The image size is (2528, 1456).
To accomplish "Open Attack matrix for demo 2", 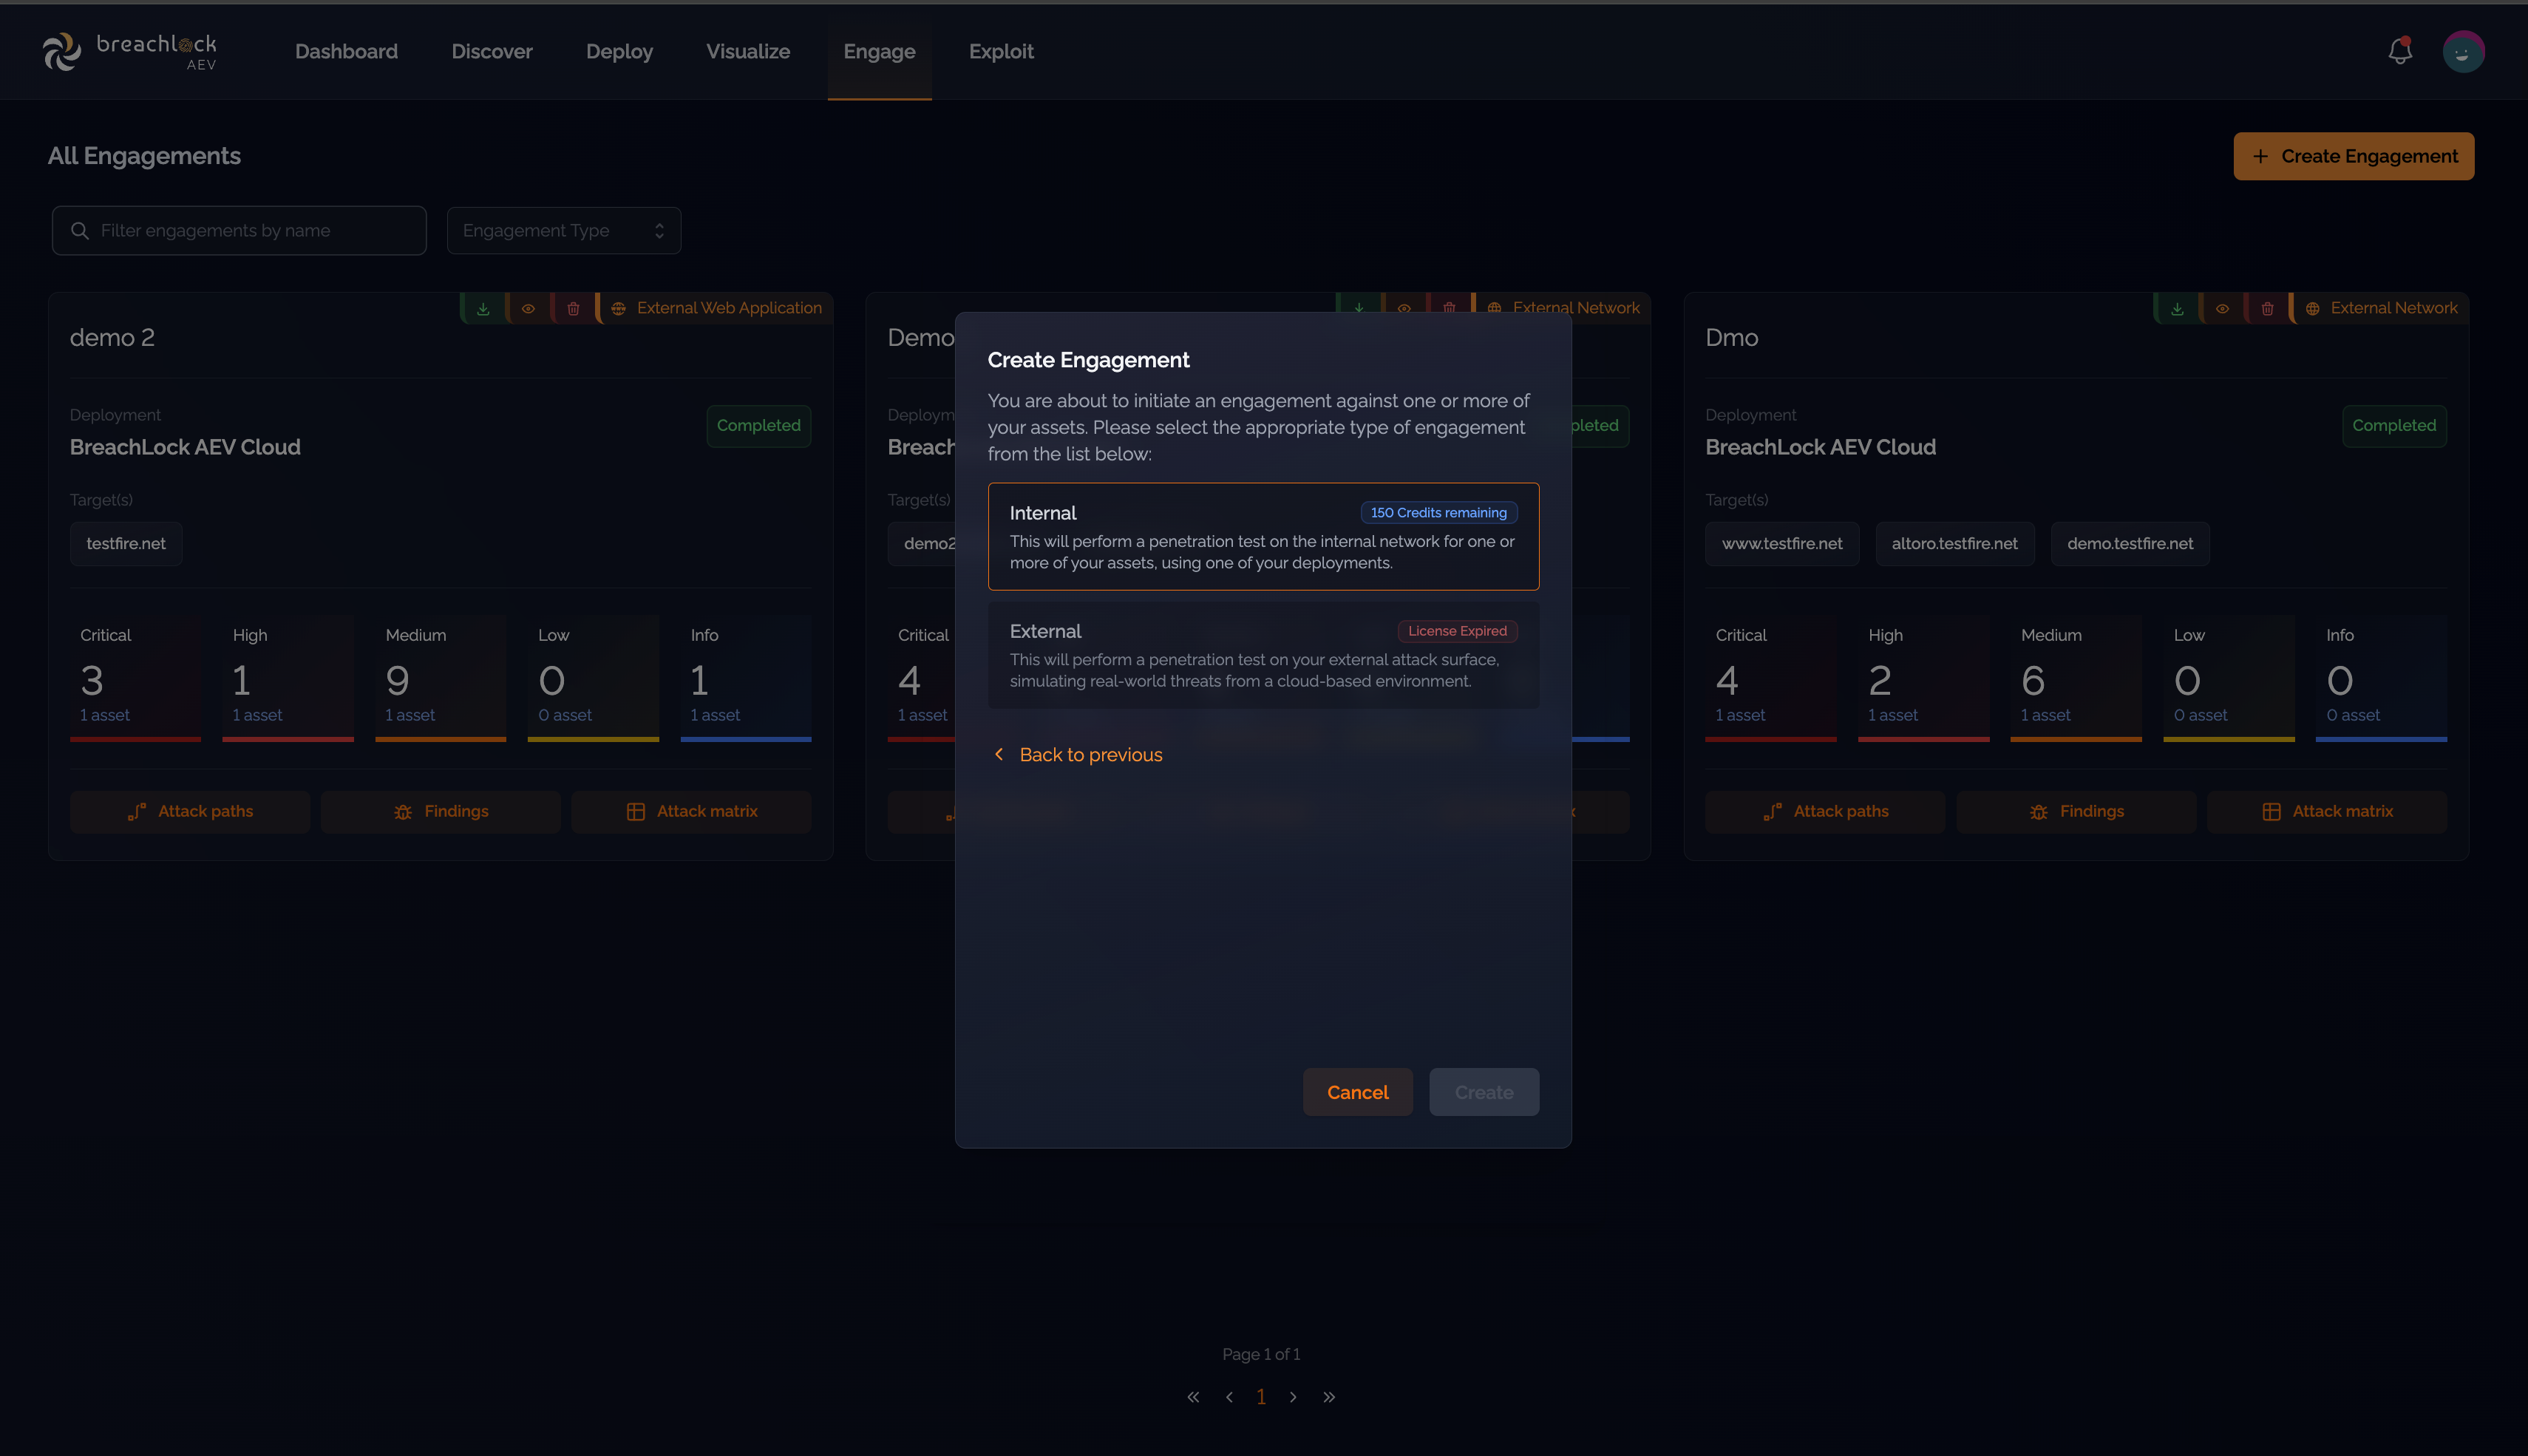I will tap(691, 812).
